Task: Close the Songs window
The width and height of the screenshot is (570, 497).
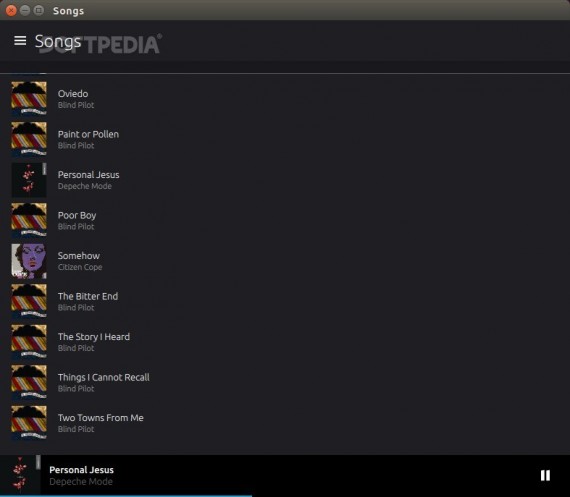Action: click(x=11, y=11)
